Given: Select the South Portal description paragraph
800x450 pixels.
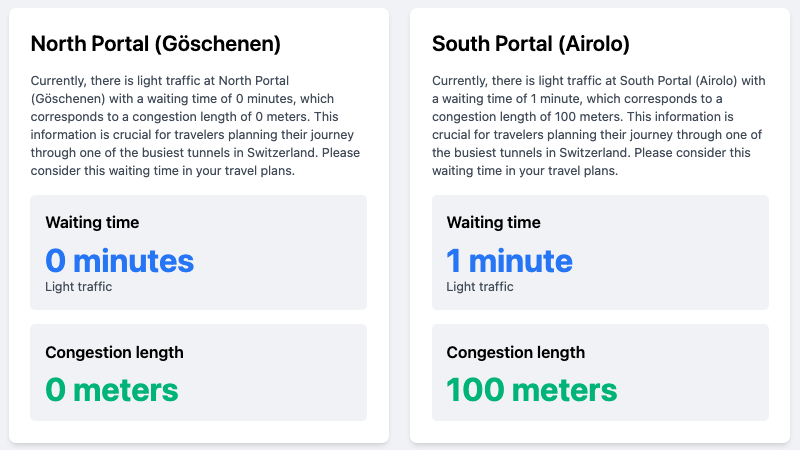Looking at the screenshot, I should pyautogui.click(x=600, y=126).
